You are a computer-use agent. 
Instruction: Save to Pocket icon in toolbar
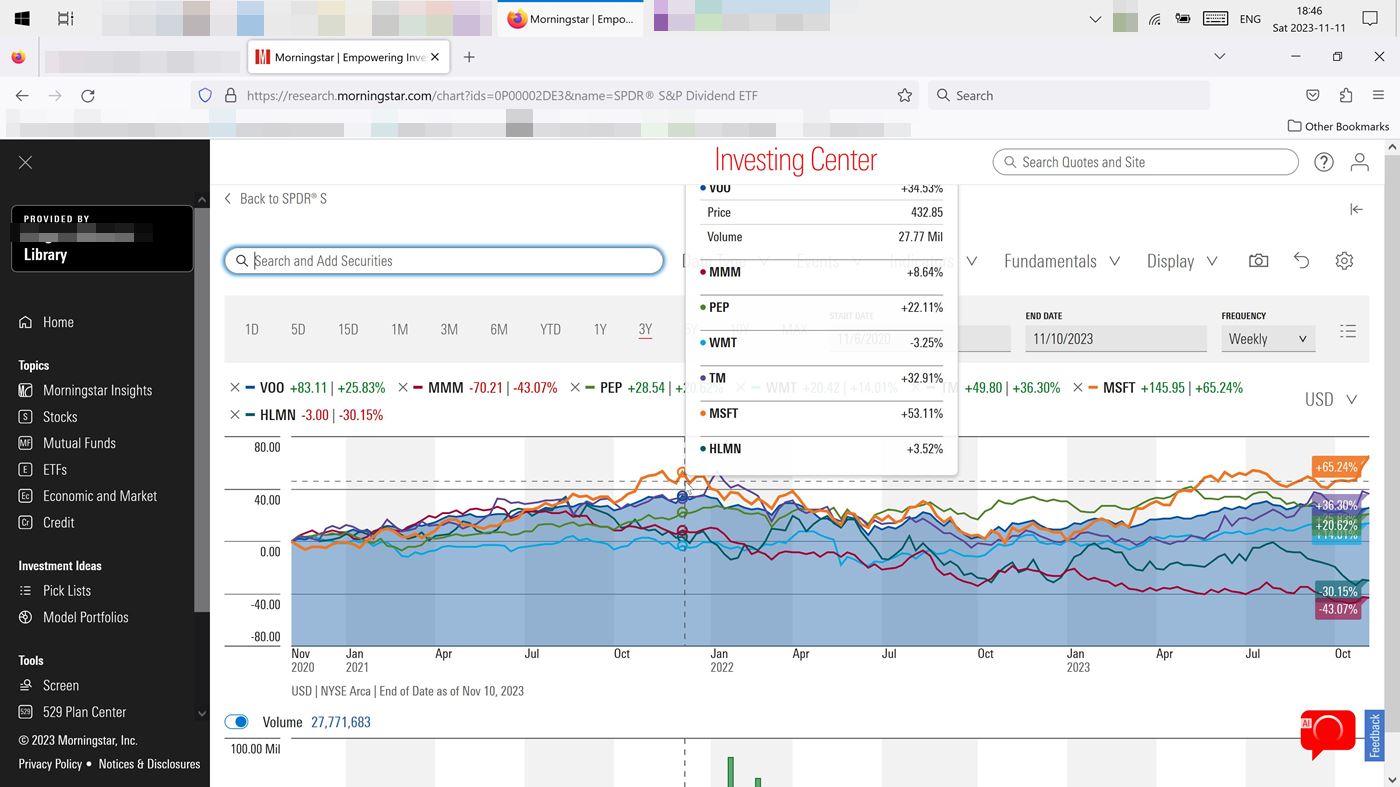pyautogui.click(x=1313, y=96)
